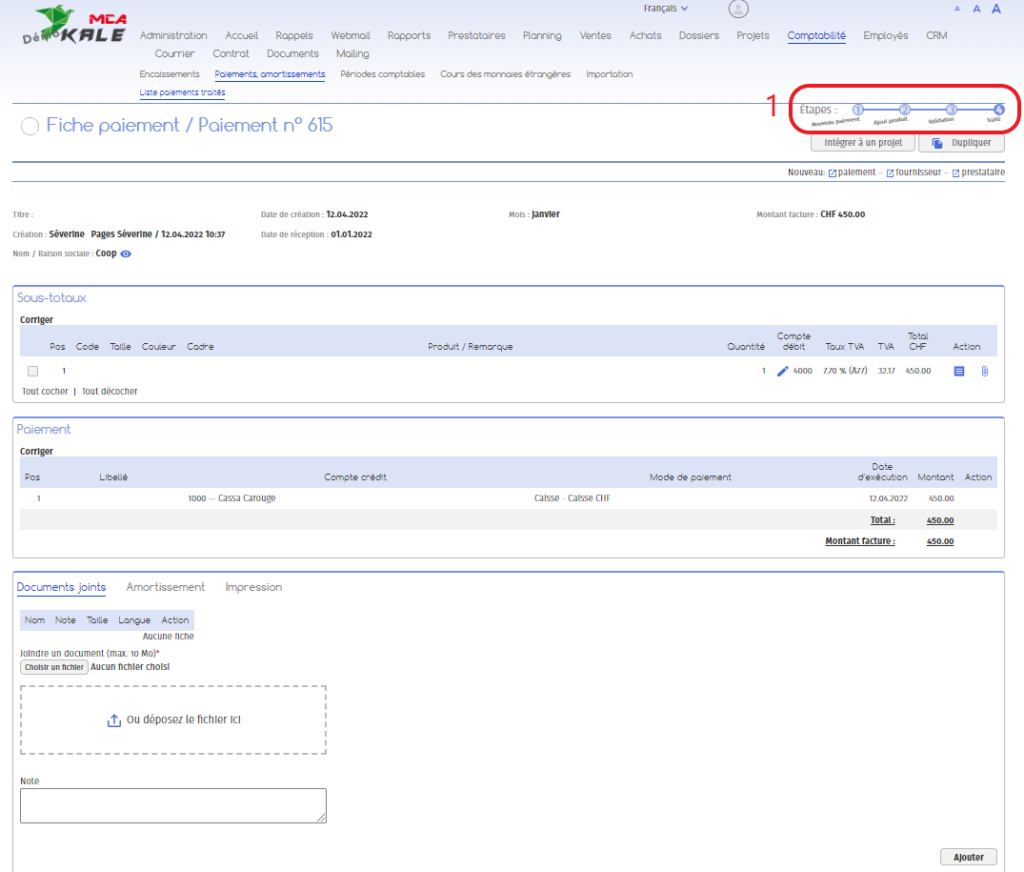Select the smallest font size A icon
The height and width of the screenshot is (872, 1024).
coord(957,9)
